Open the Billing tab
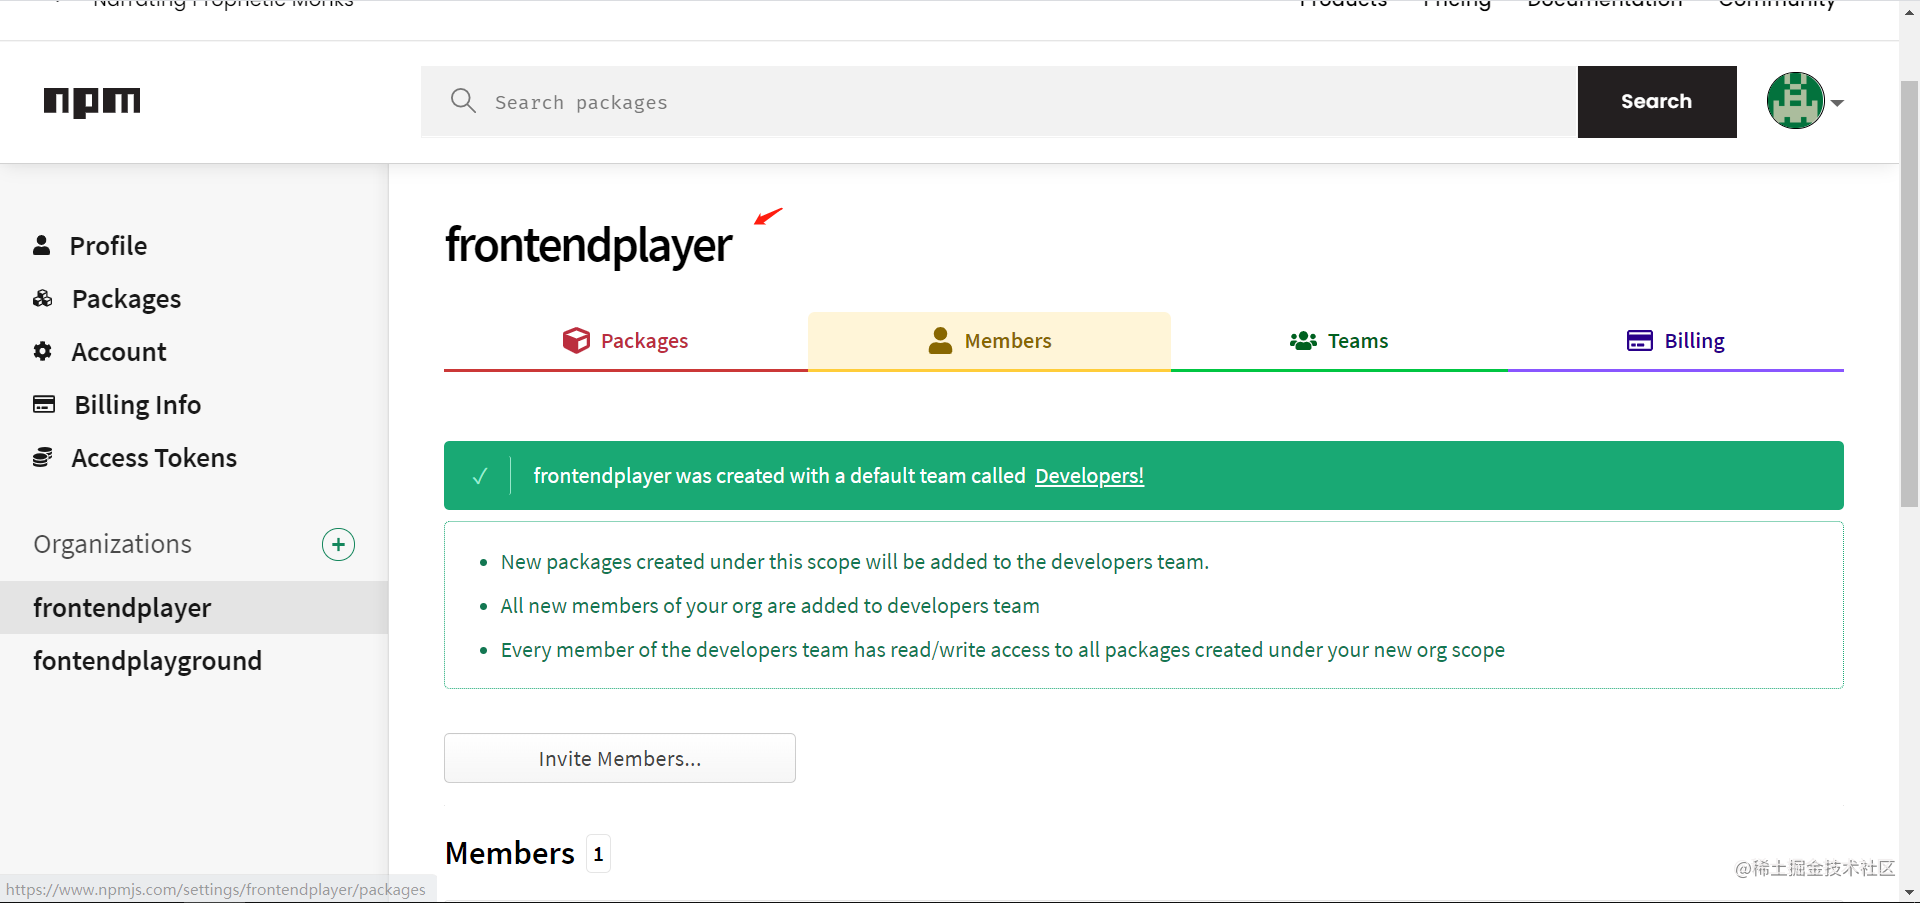Image resolution: width=1920 pixels, height=903 pixels. pyautogui.click(x=1675, y=341)
